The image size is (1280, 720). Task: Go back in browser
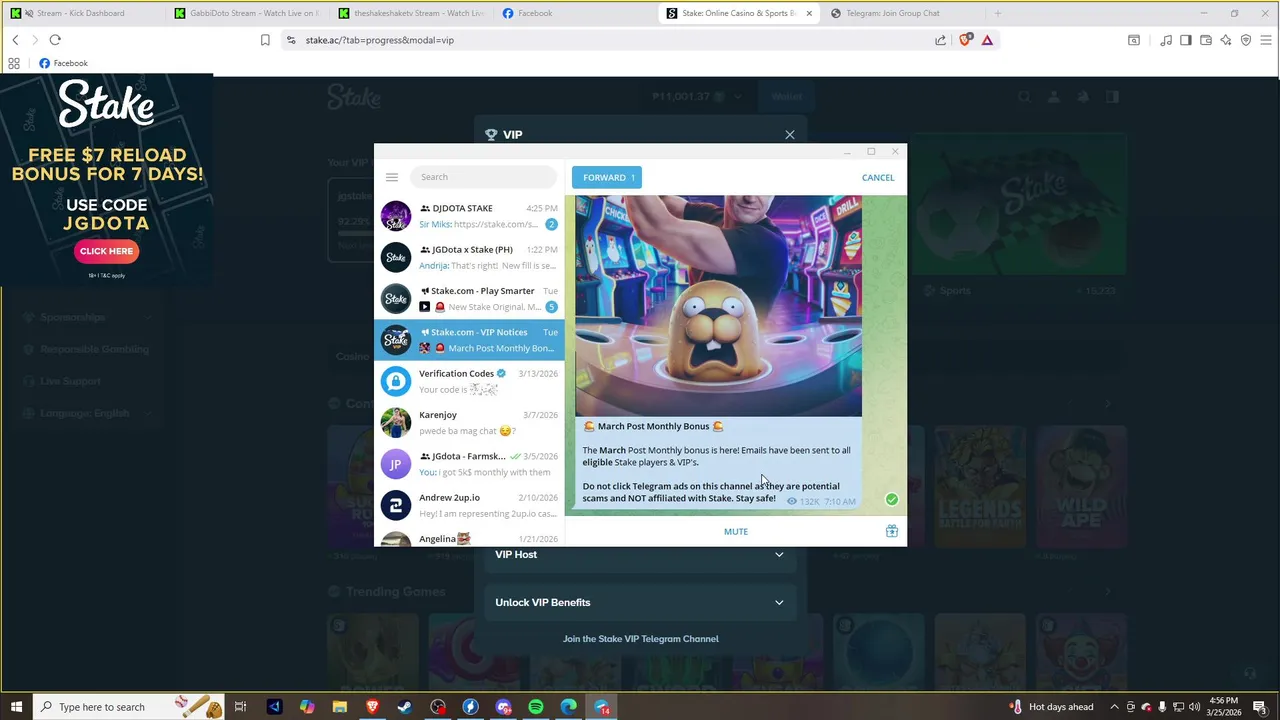pyautogui.click(x=15, y=40)
